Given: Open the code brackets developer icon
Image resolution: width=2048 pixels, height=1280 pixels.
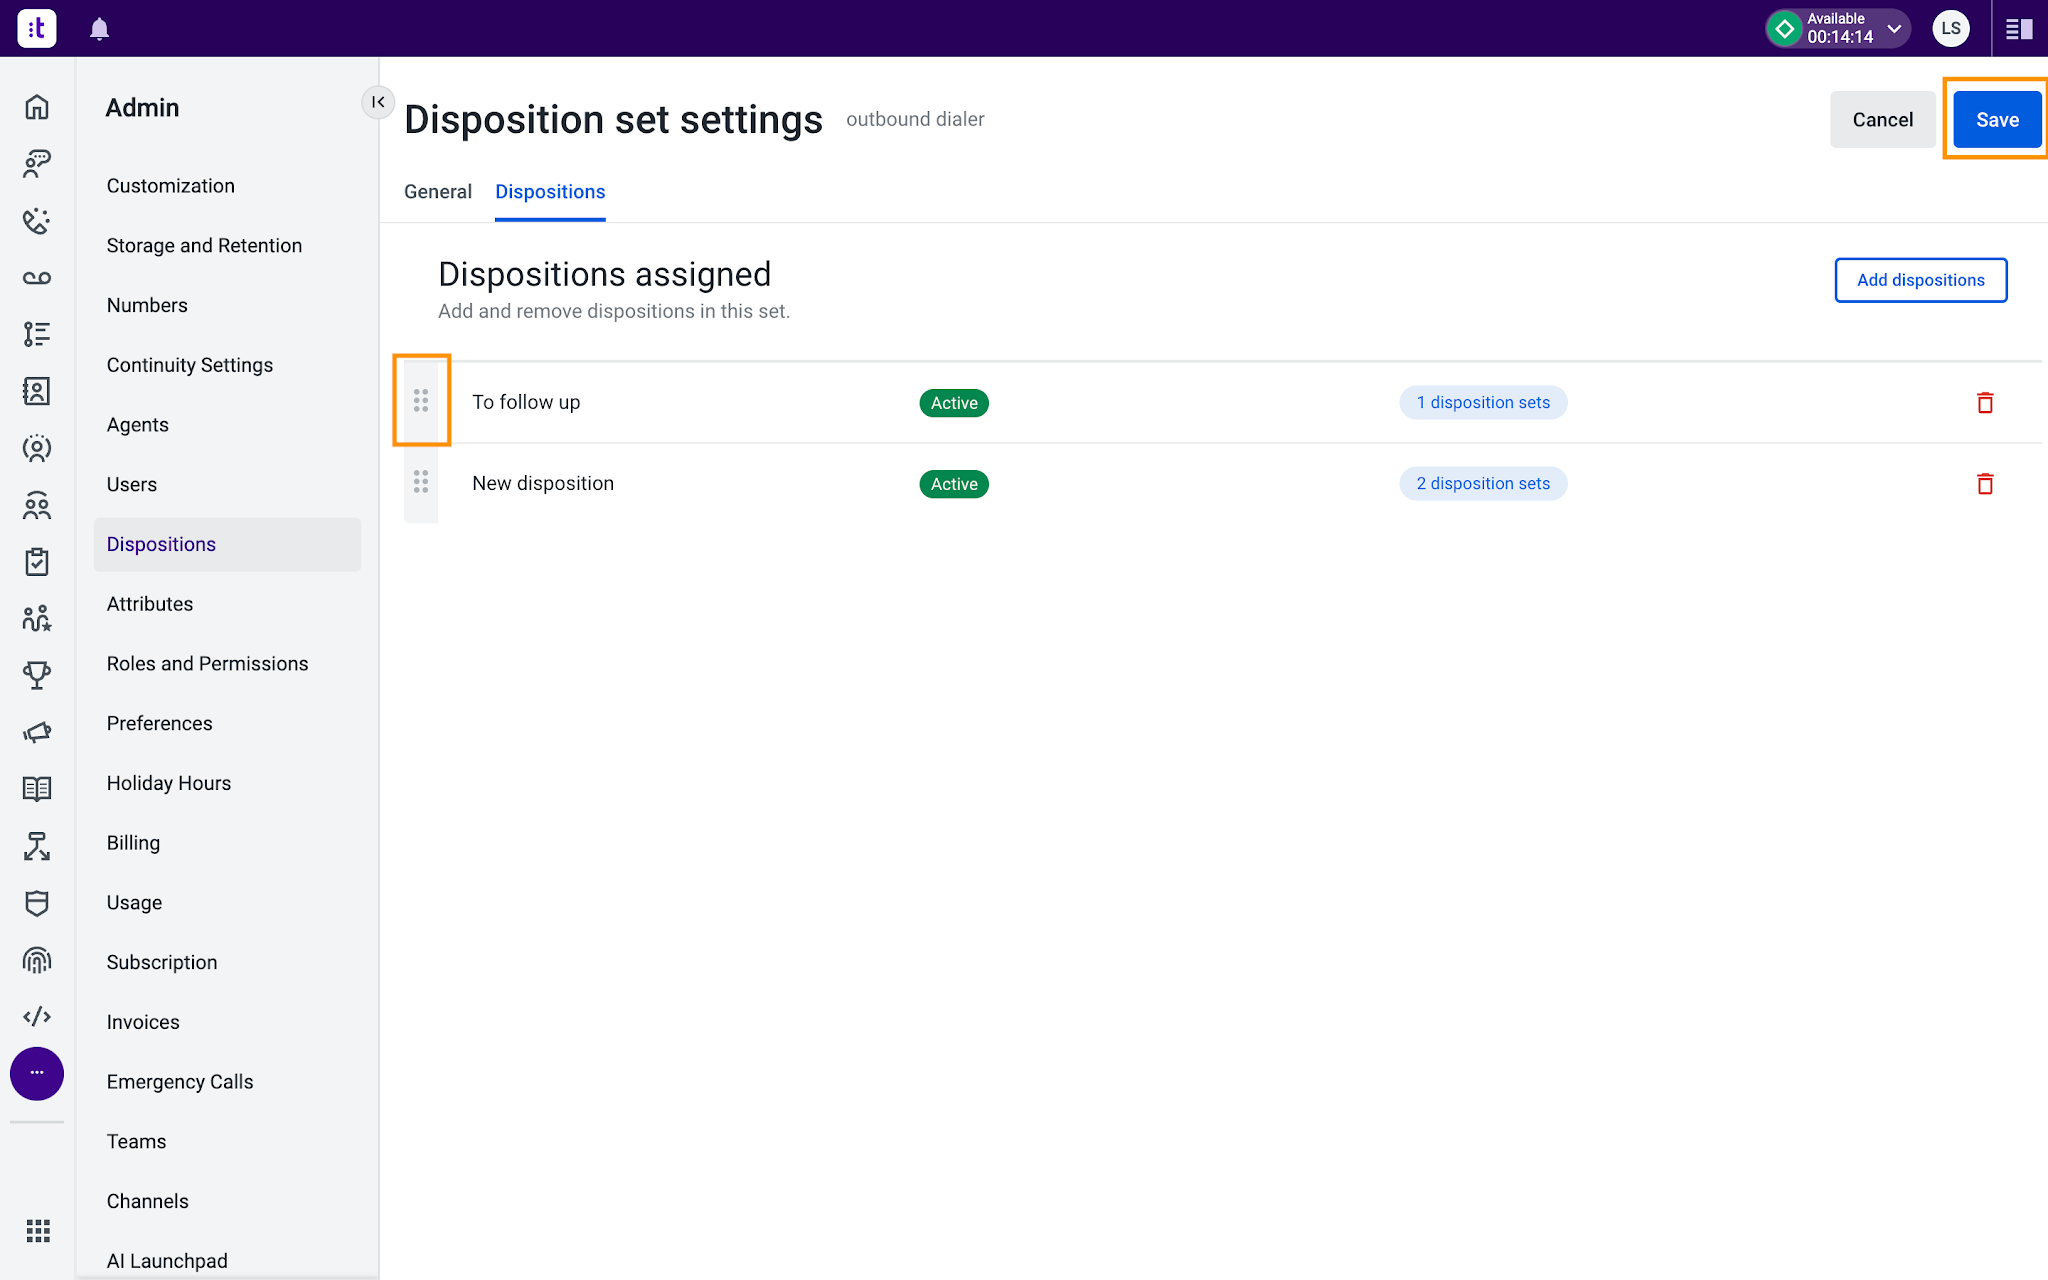Looking at the screenshot, I should pyautogui.click(x=37, y=1017).
